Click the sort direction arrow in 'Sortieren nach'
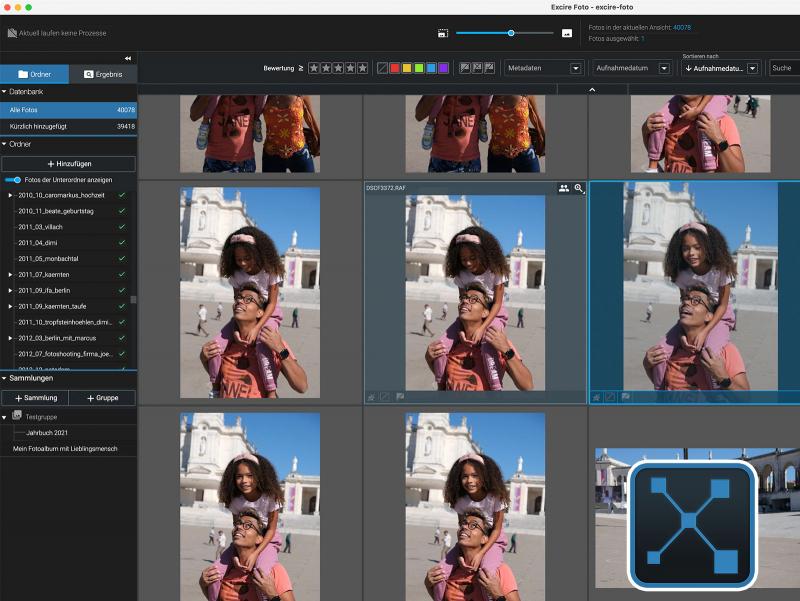This screenshot has height=601, width=800. click(688, 69)
